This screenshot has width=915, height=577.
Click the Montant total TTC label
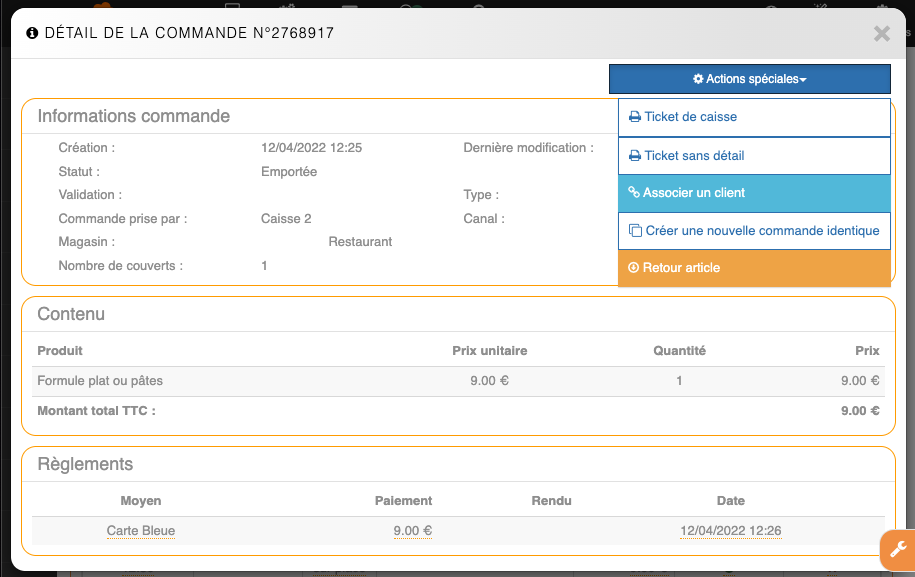coord(96,411)
